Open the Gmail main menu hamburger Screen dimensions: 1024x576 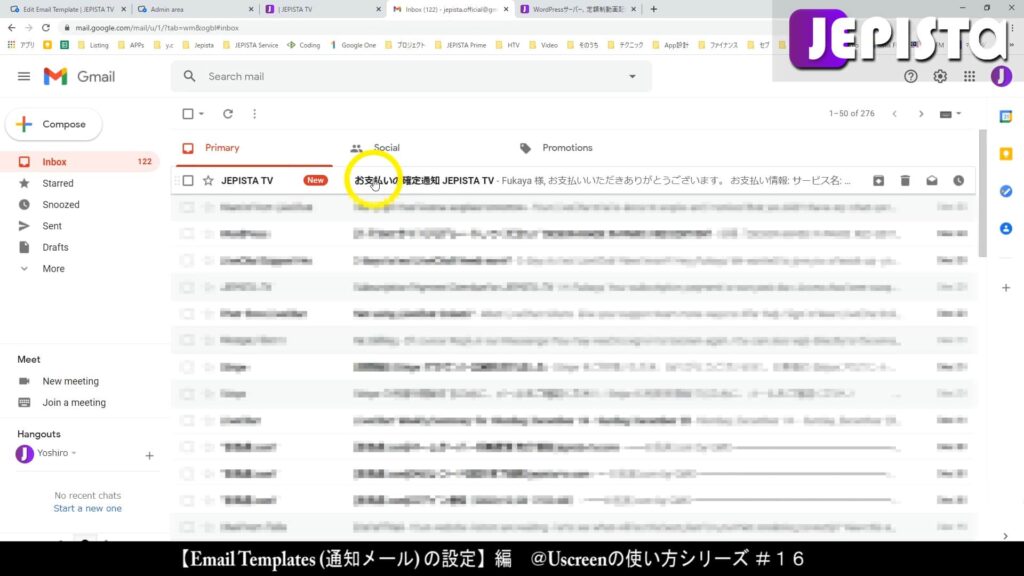point(24,76)
